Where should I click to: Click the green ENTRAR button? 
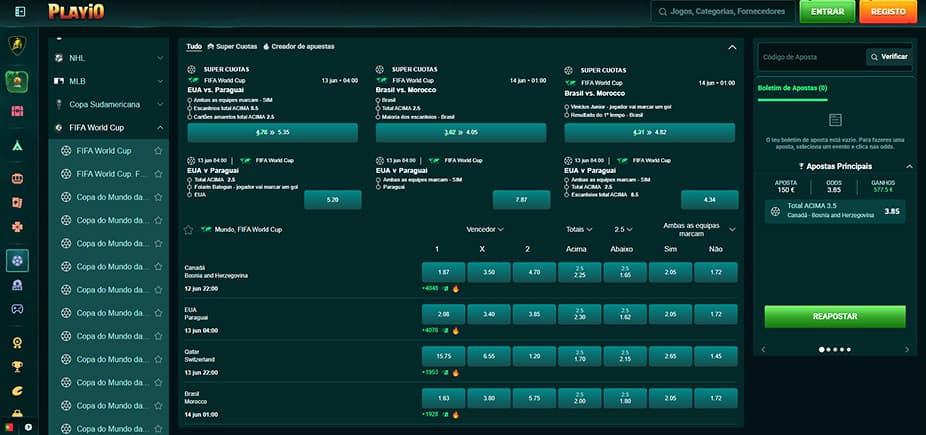tap(827, 12)
